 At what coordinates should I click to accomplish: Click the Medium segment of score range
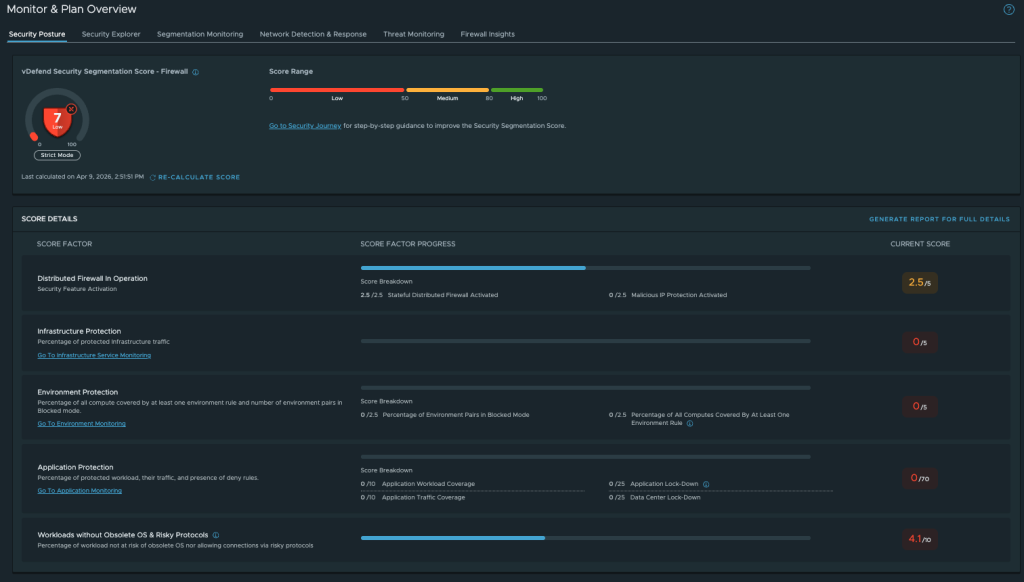tap(447, 90)
